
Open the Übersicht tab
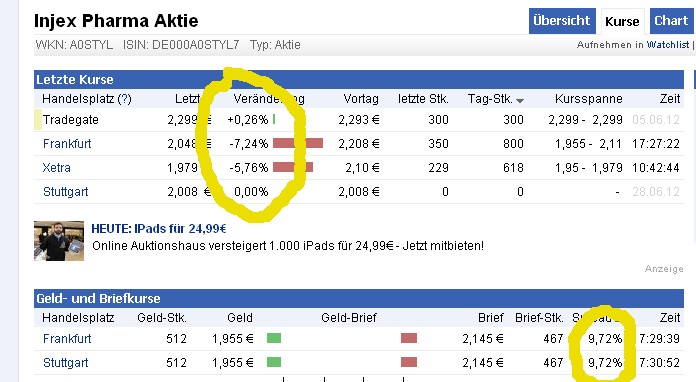click(x=562, y=21)
